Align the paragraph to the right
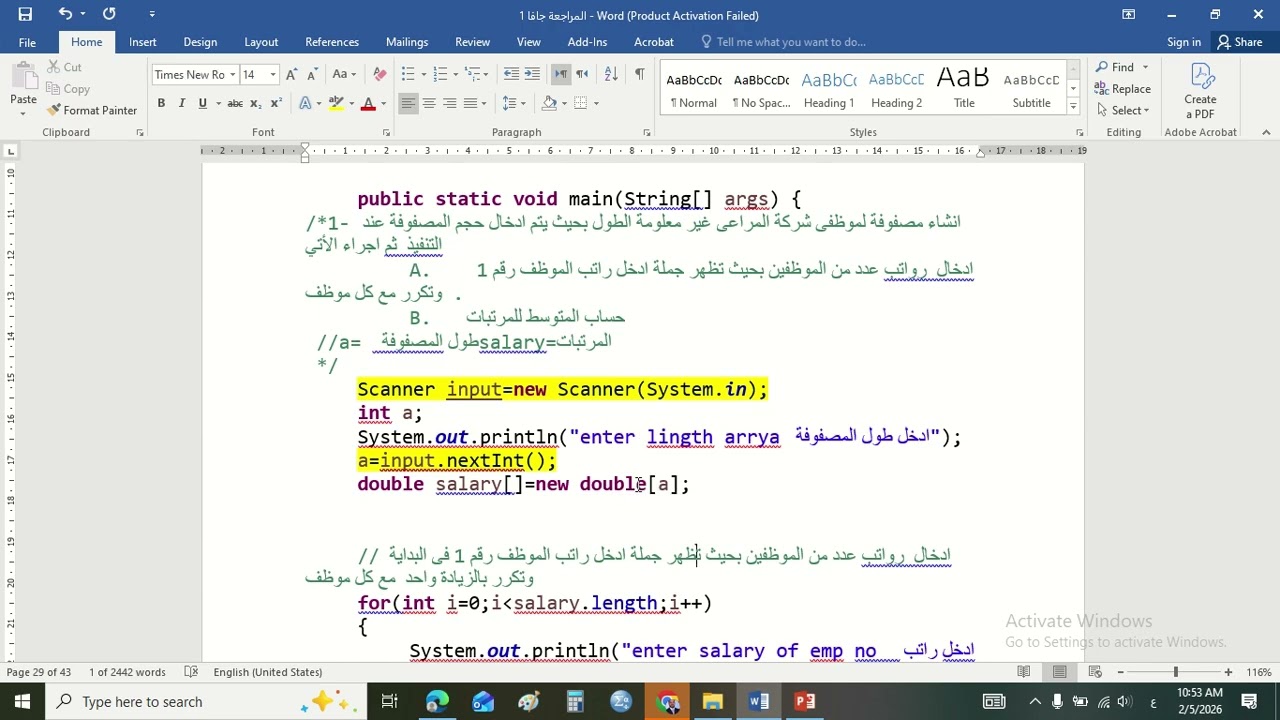 pos(450,103)
